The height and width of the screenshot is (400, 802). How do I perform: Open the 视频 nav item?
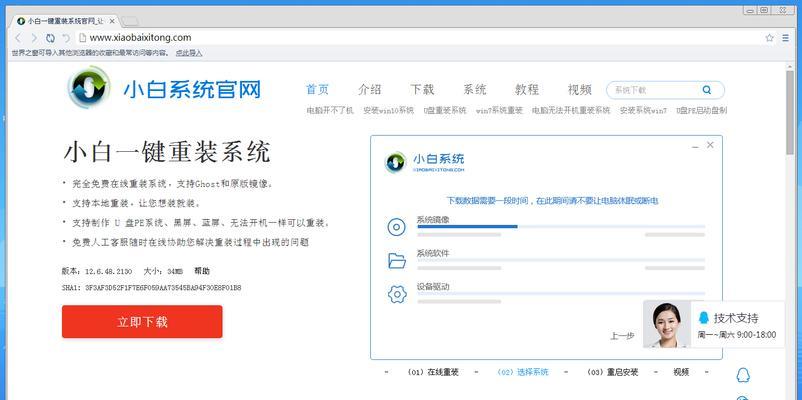pyautogui.click(x=580, y=90)
